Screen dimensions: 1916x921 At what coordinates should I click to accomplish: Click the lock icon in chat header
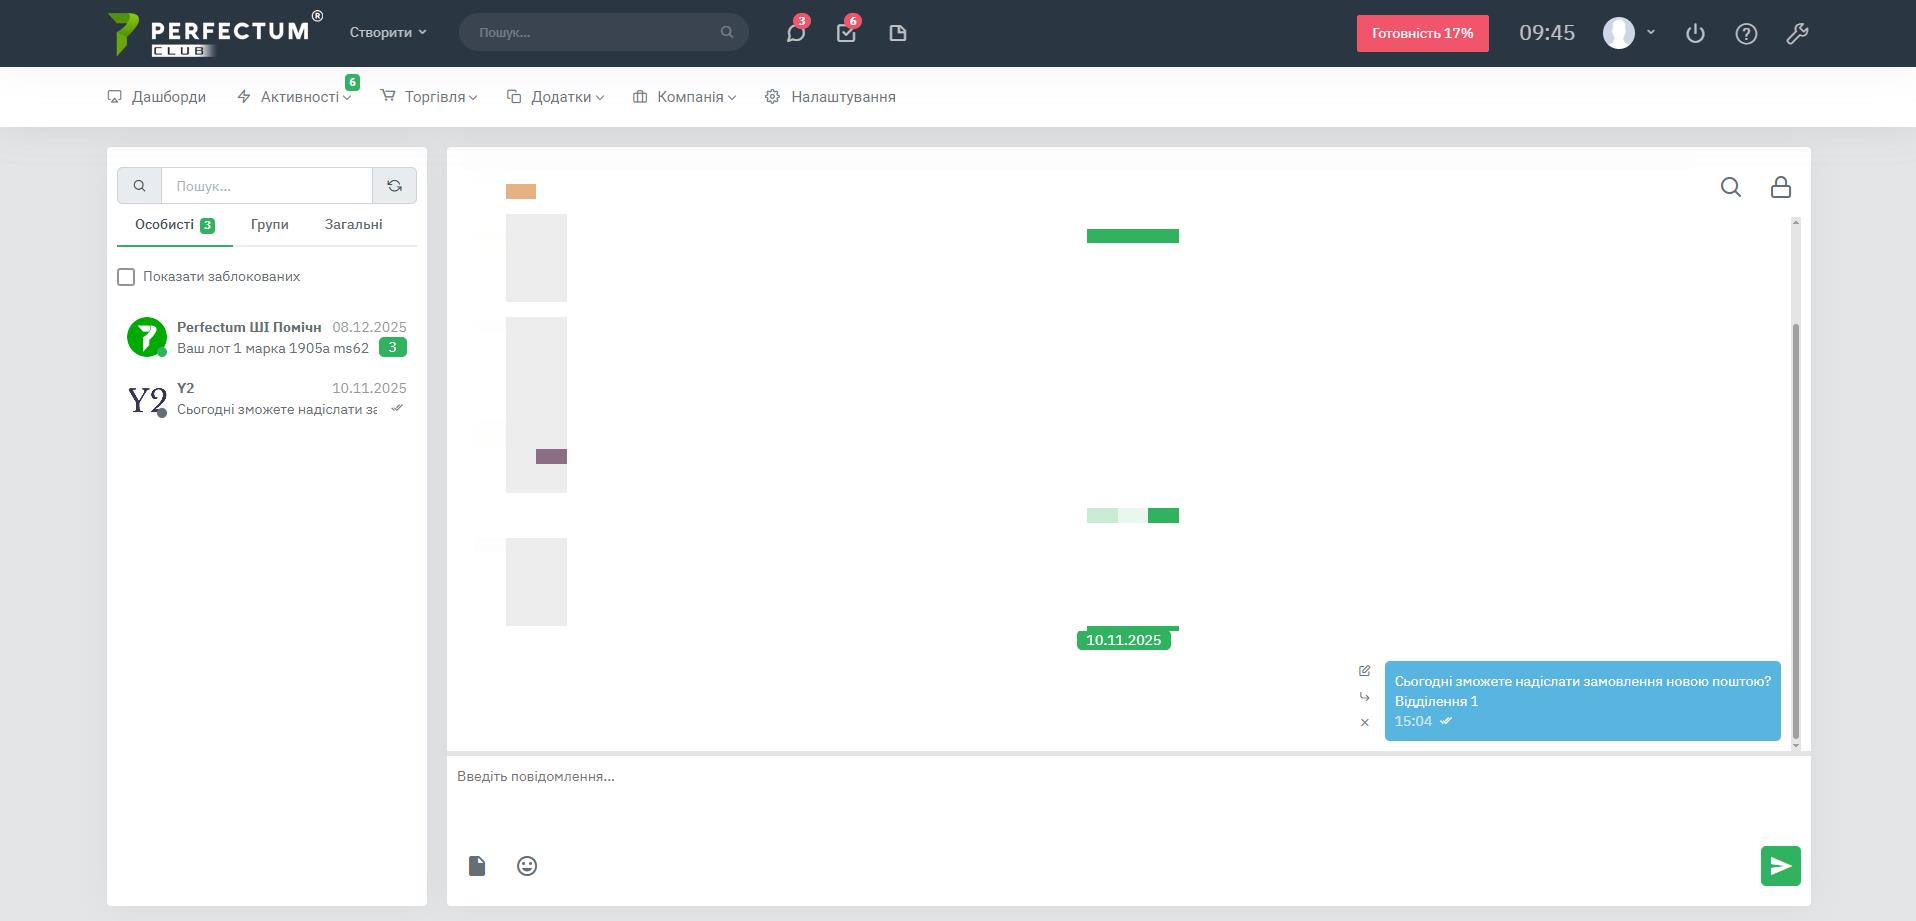(x=1780, y=187)
